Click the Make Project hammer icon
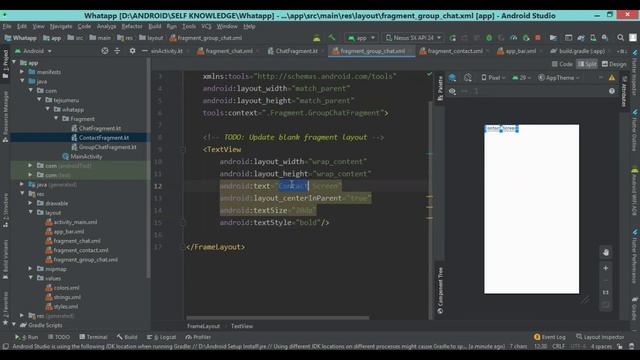The image size is (640, 360). tap(332, 38)
